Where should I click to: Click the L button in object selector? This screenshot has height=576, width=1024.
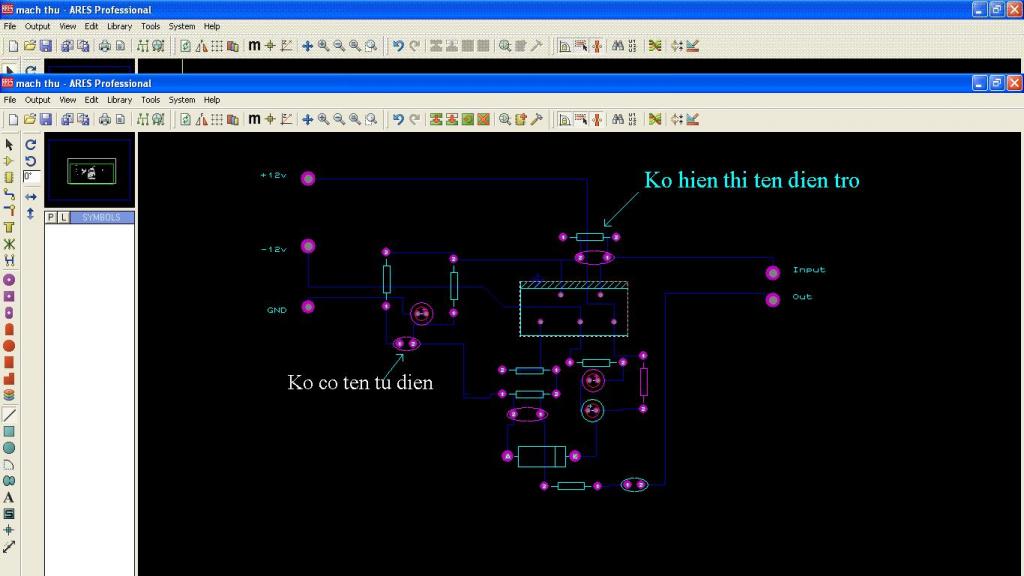tap(63, 217)
